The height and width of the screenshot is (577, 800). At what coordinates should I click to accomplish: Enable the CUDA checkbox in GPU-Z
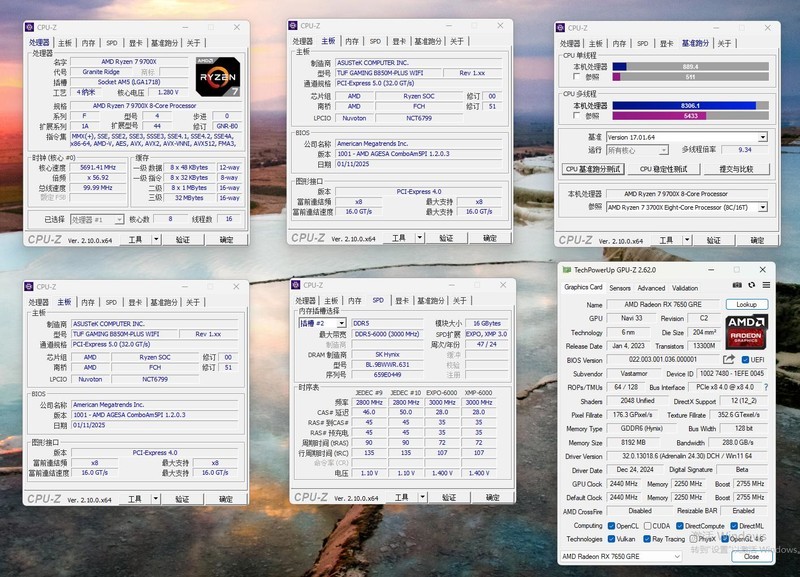coord(646,525)
